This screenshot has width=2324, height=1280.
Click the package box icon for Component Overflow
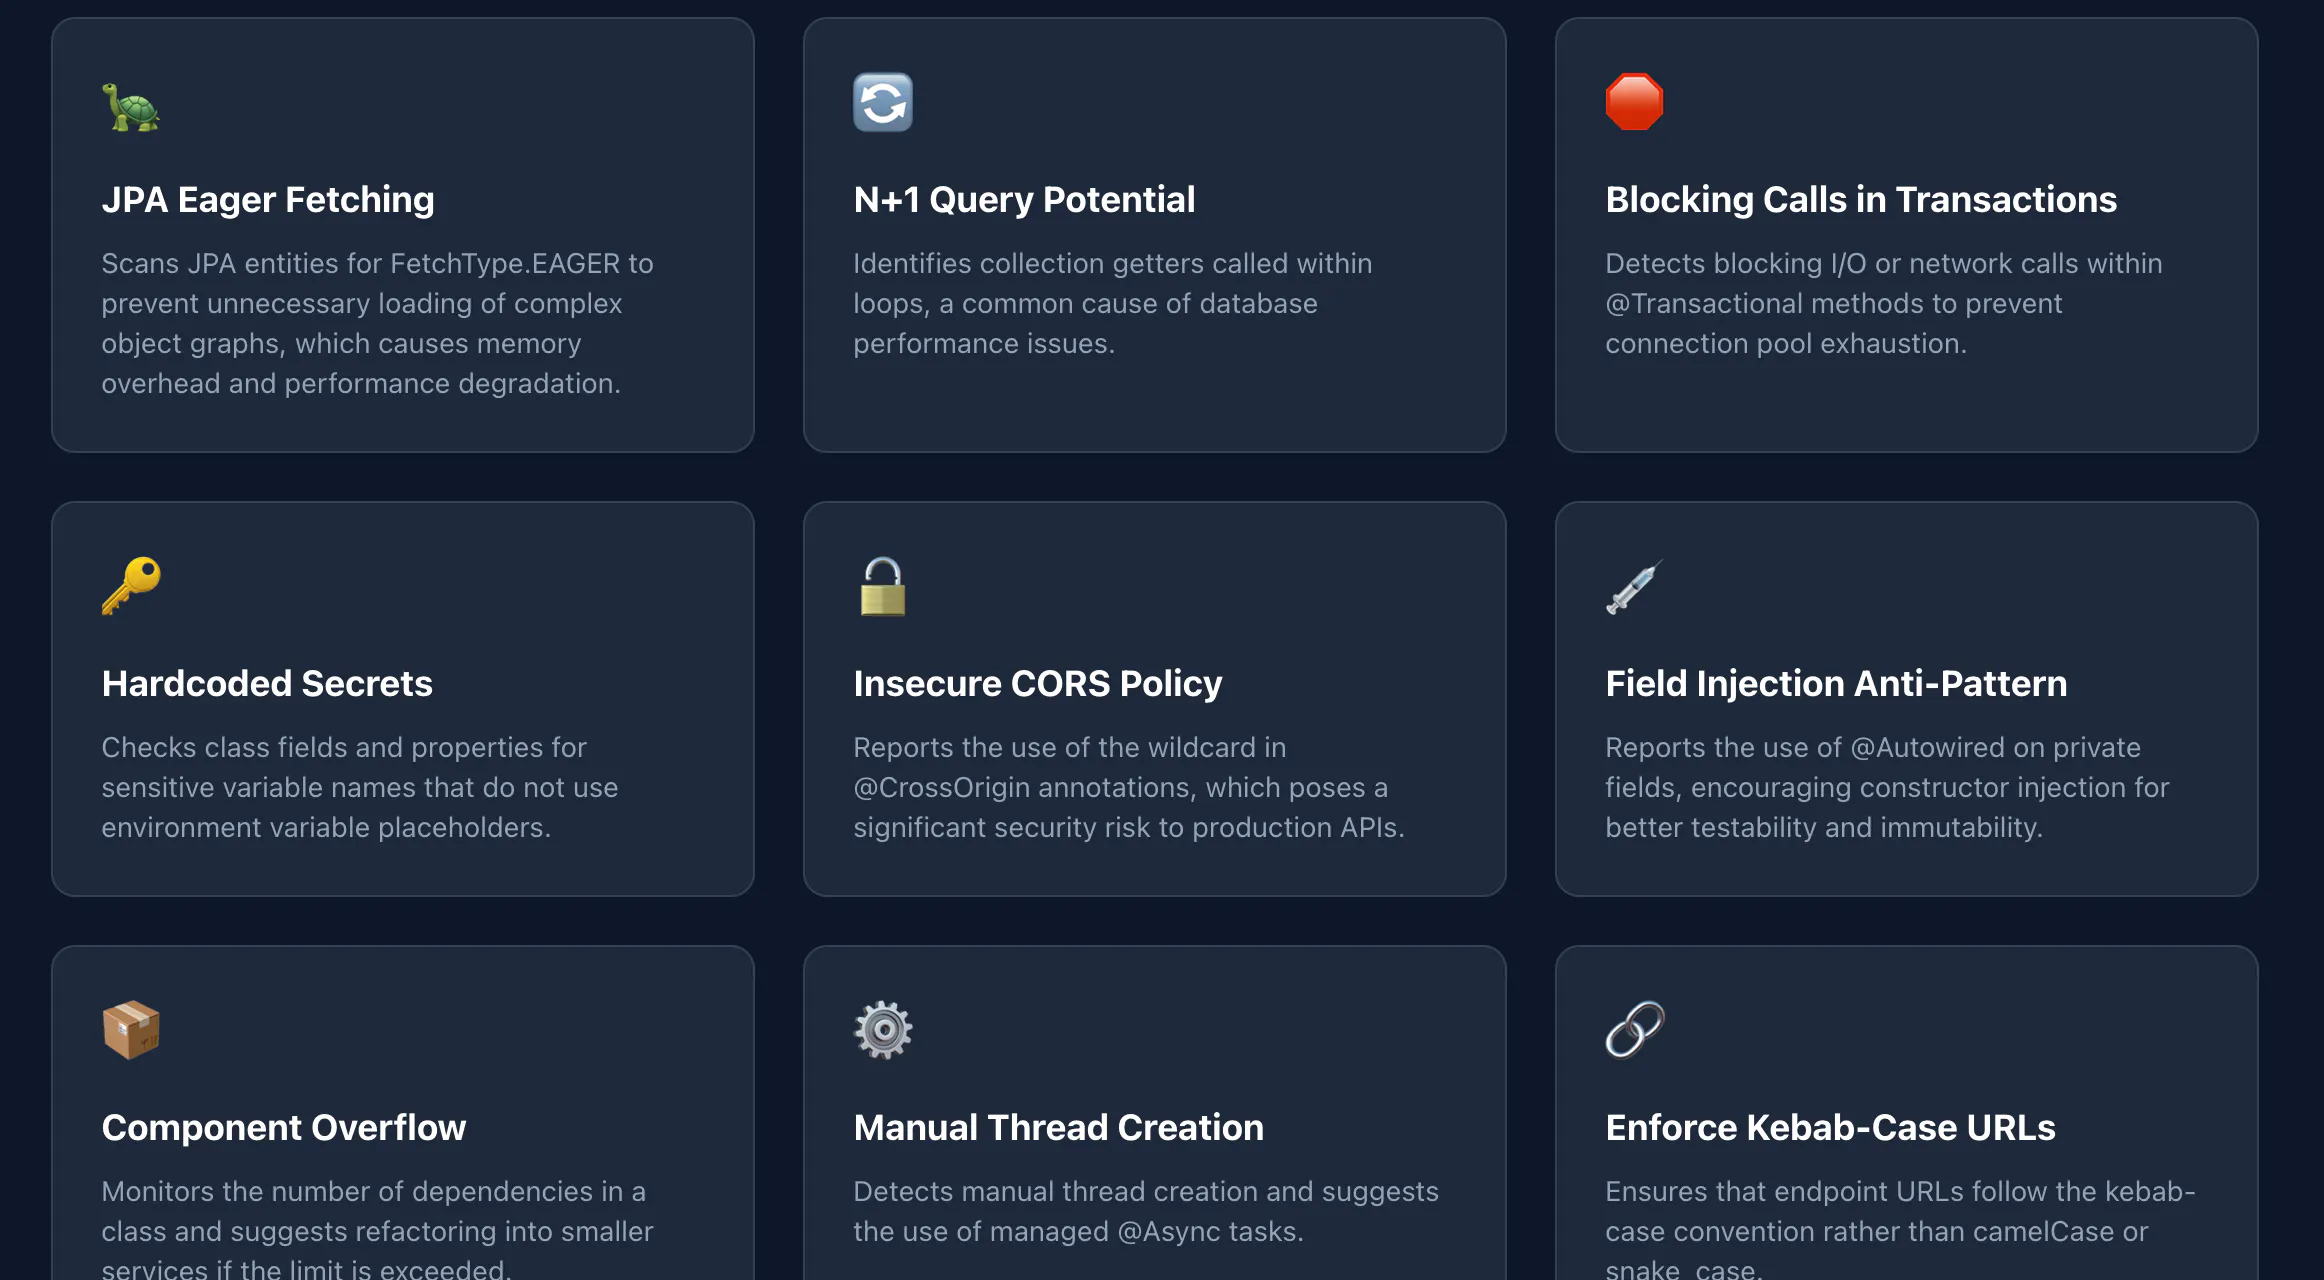pos(131,1030)
